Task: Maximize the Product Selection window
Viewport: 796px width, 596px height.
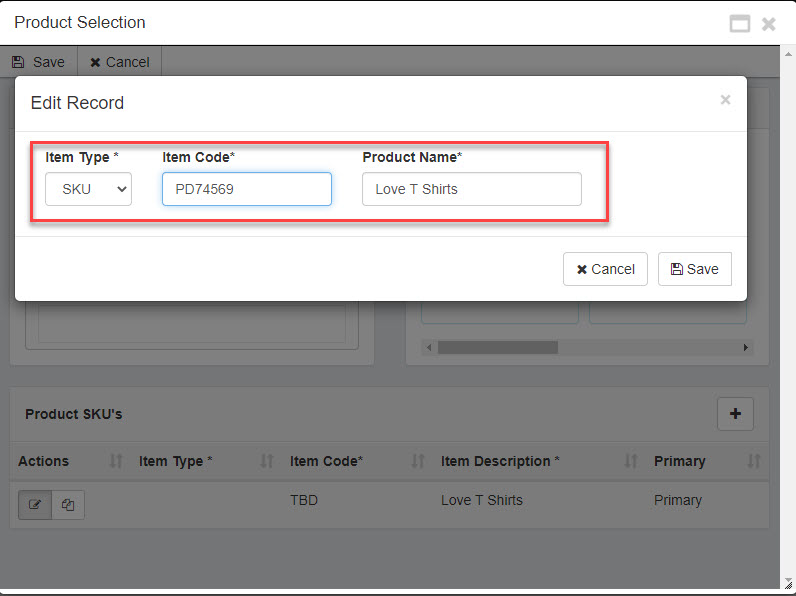Action: tap(740, 23)
